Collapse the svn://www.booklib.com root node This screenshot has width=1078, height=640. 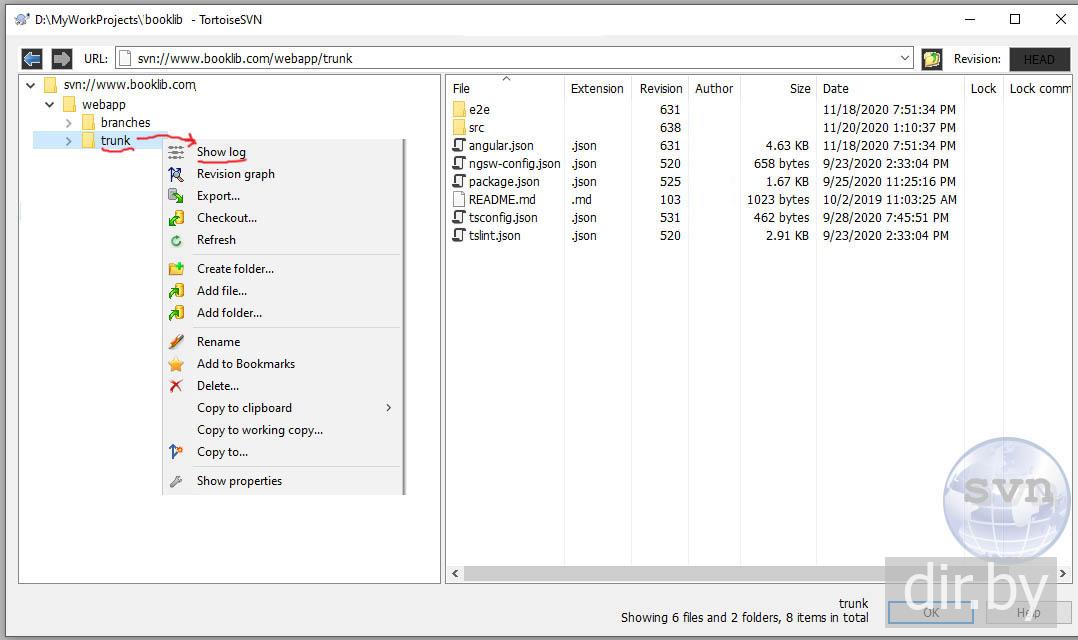click(31, 85)
